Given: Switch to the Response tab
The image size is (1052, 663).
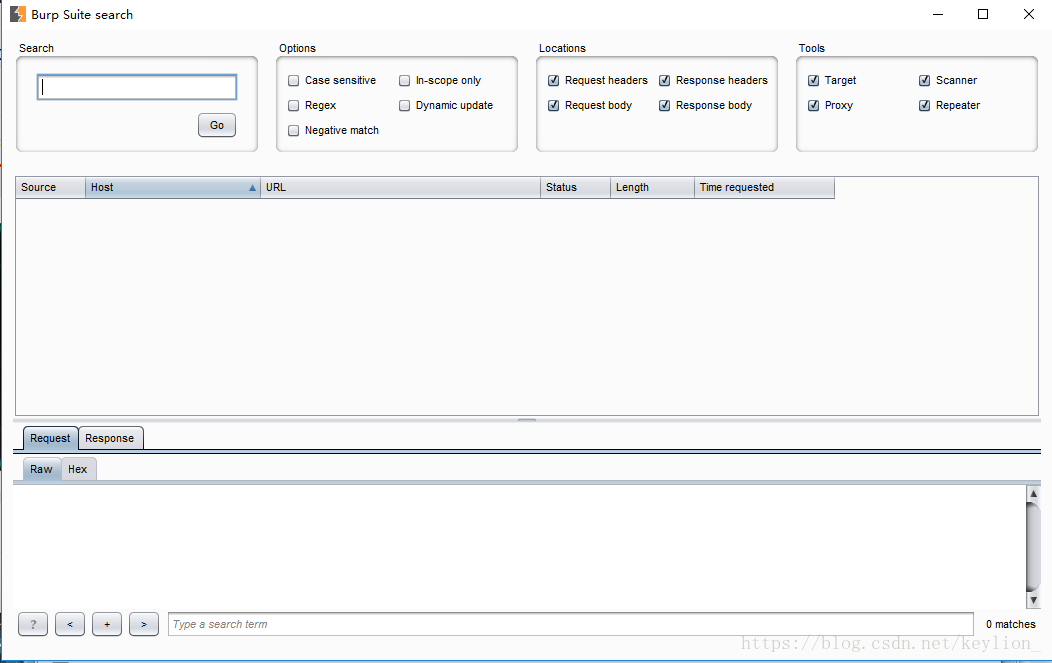Looking at the screenshot, I should pos(110,438).
